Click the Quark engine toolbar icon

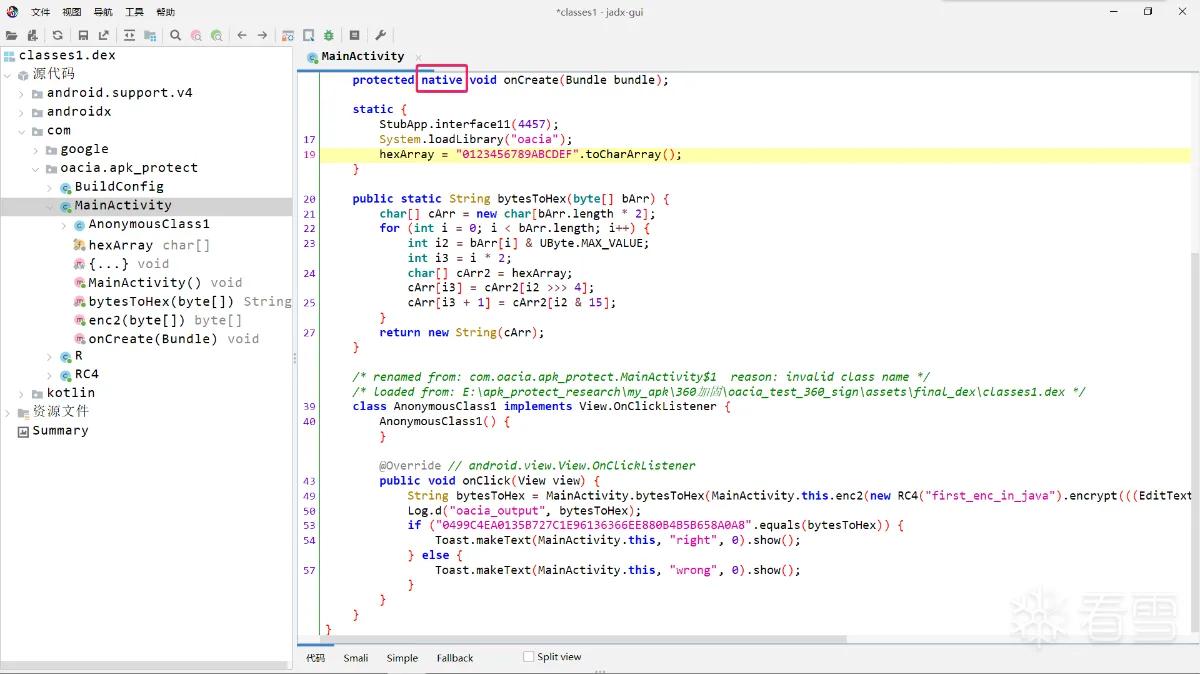coord(309,35)
